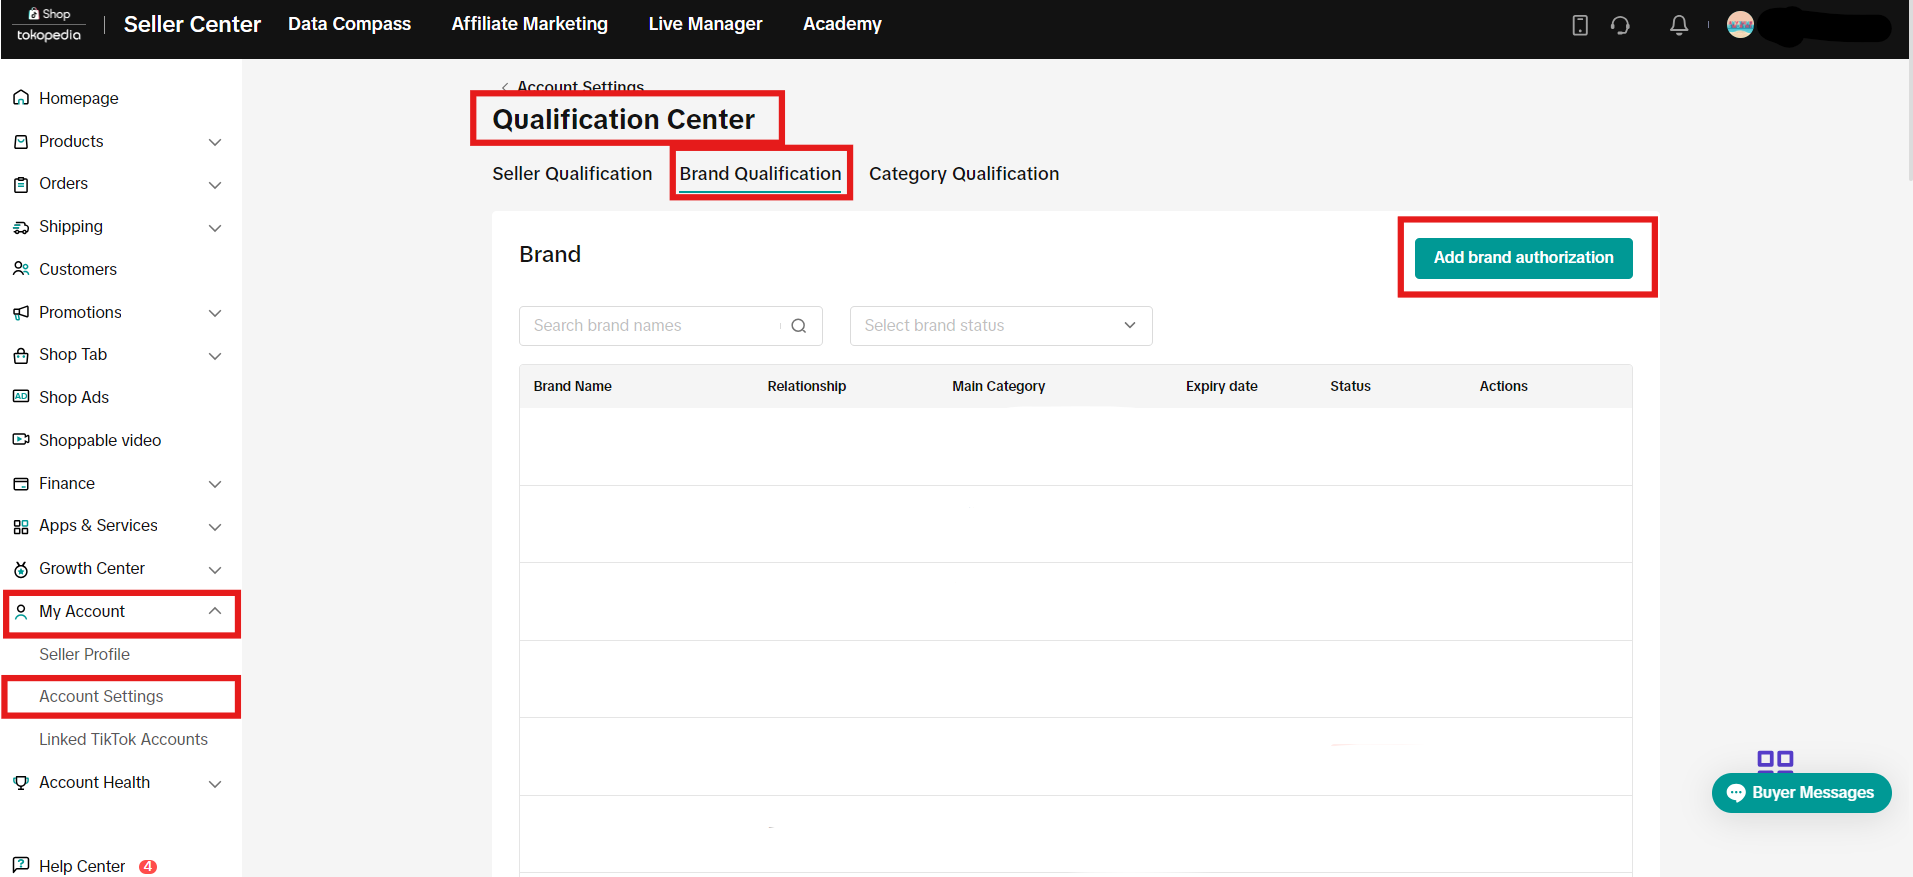Click the notification bell icon

click(1679, 25)
